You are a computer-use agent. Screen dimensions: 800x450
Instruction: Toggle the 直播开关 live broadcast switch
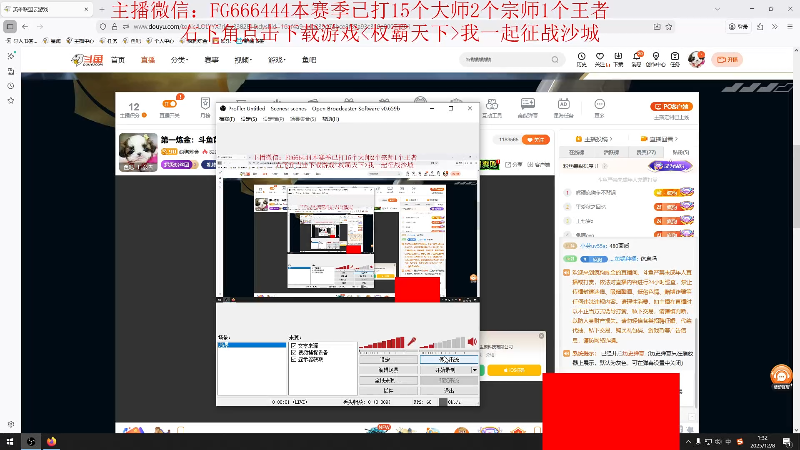pos(169,104)
